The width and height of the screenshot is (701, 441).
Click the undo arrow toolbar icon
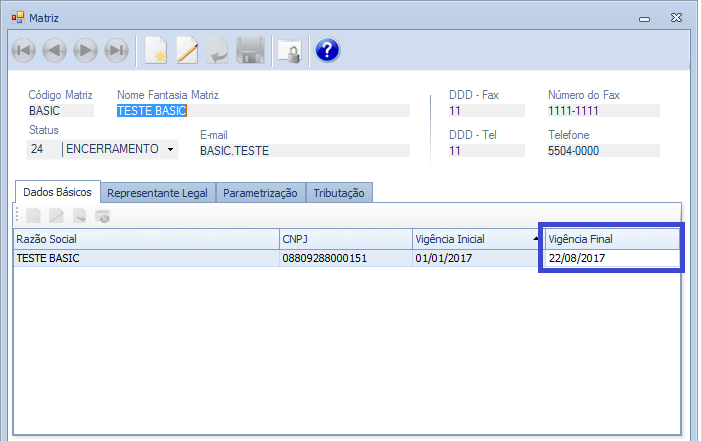point(217,50)
